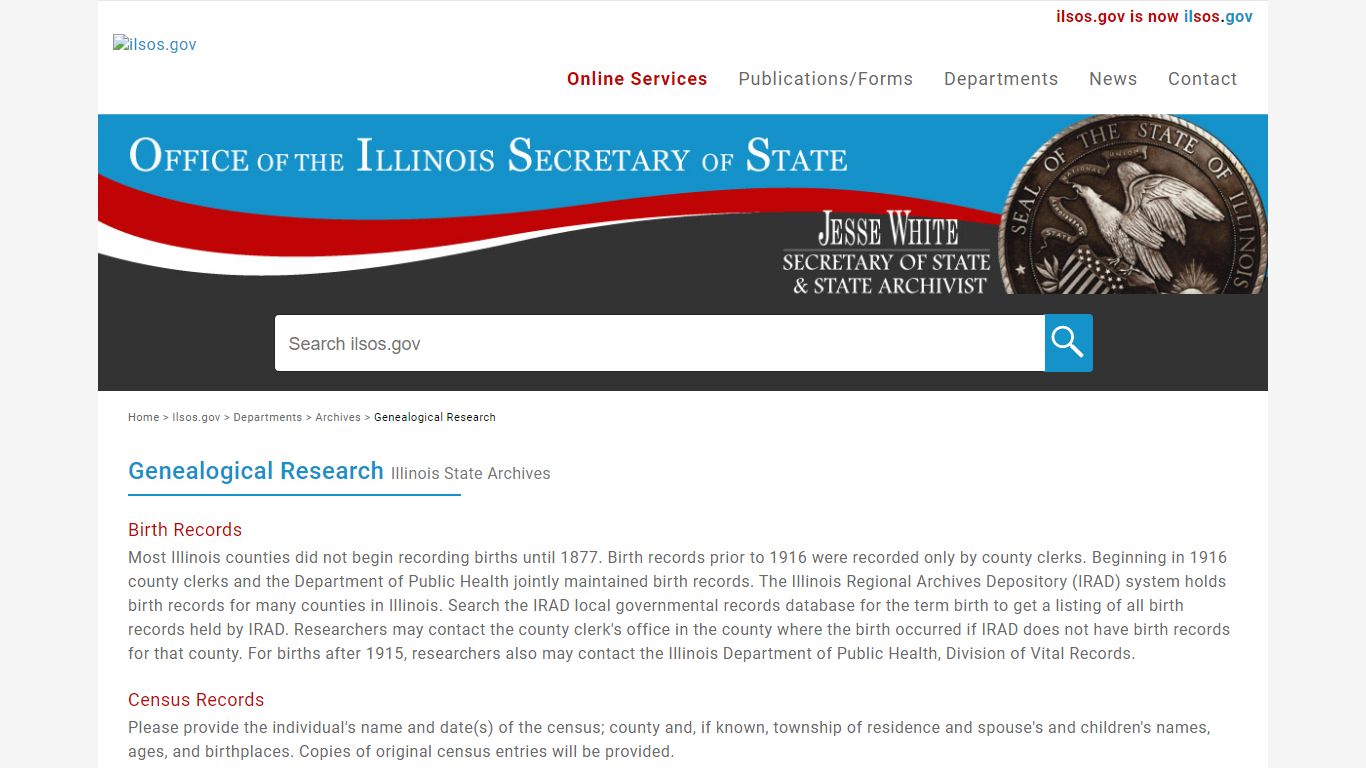
Task: Click the Census Records heading
Action: (x=196, y=700)
